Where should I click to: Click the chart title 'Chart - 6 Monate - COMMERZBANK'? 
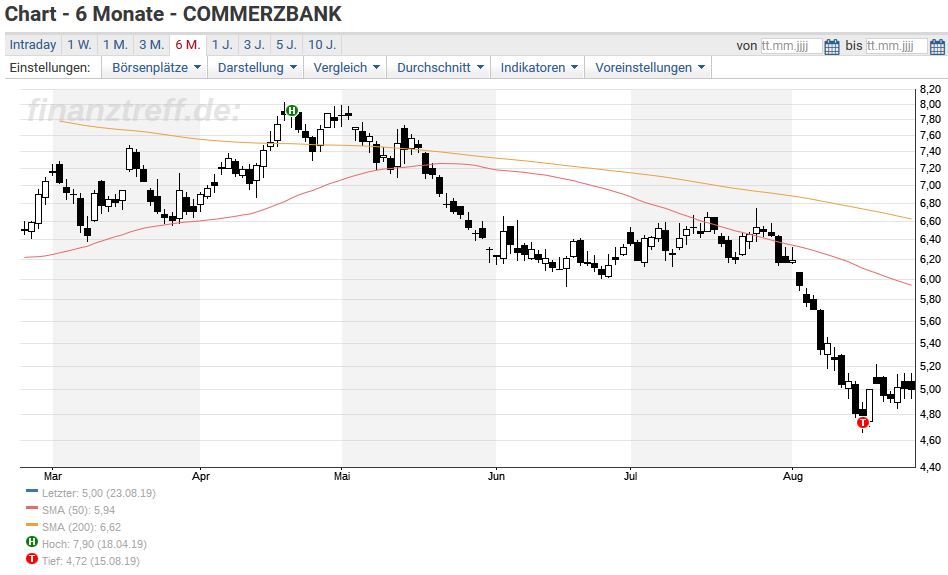point(173,14)
